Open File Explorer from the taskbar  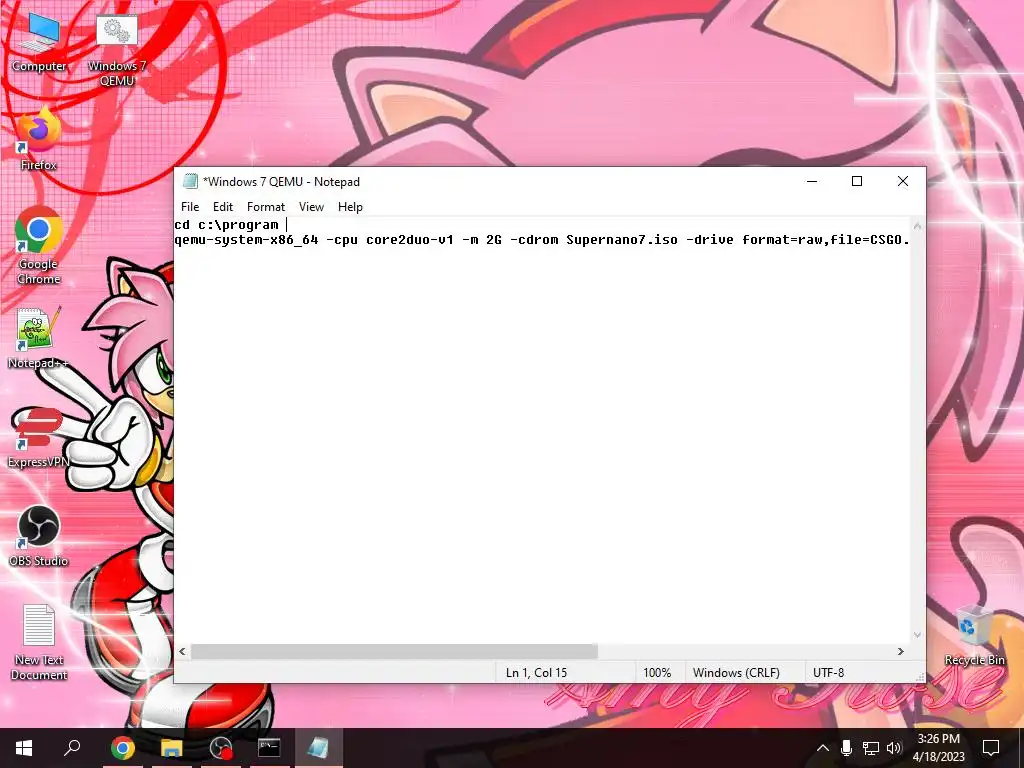(172, 748)
